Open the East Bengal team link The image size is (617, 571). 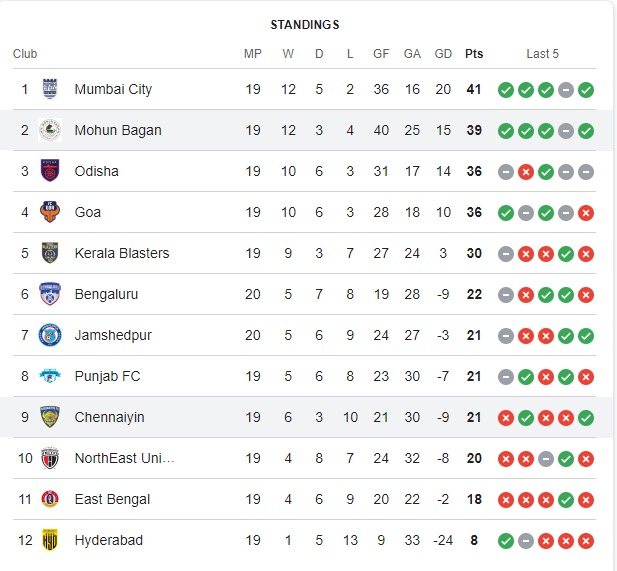112,499
